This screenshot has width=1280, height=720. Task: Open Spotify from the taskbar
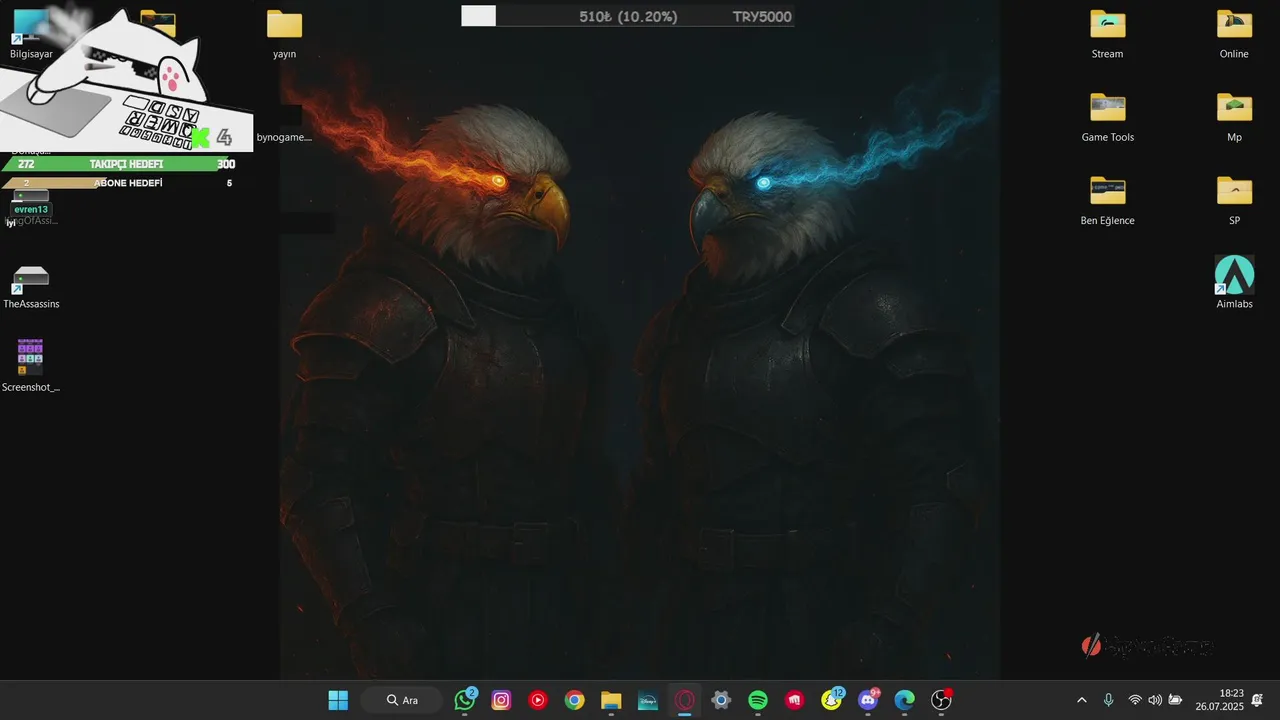coord(758,700)
